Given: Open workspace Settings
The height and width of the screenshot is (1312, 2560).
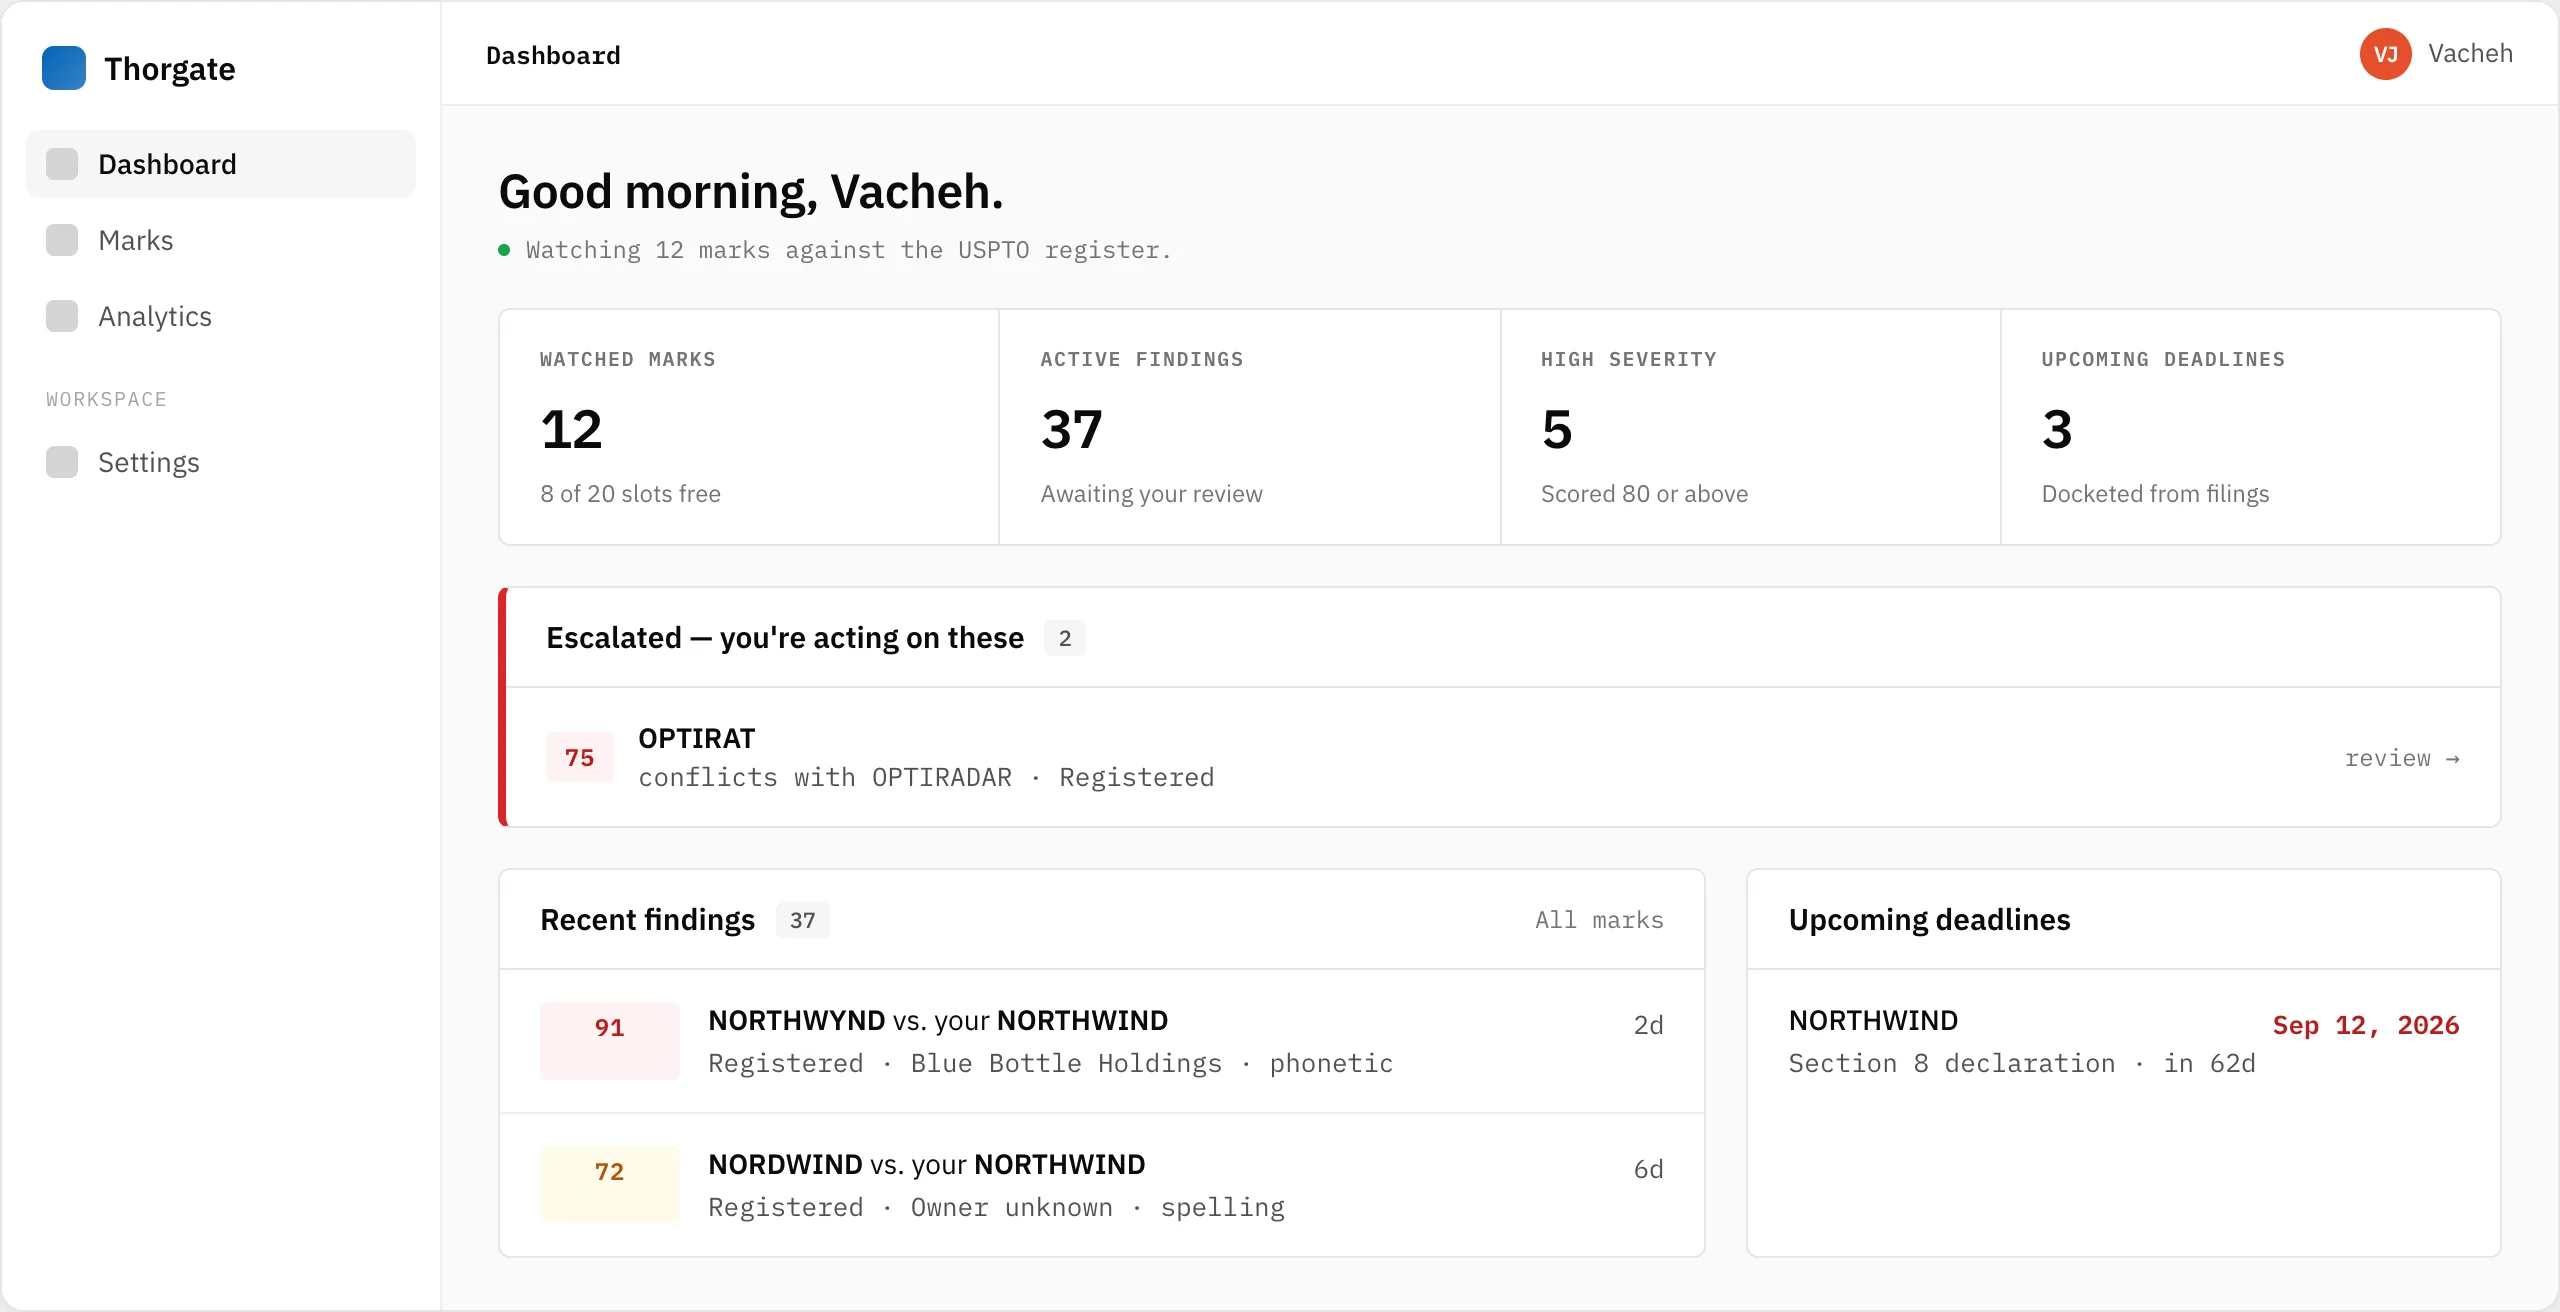Looking at the screenshot, I should pos(221,462).
